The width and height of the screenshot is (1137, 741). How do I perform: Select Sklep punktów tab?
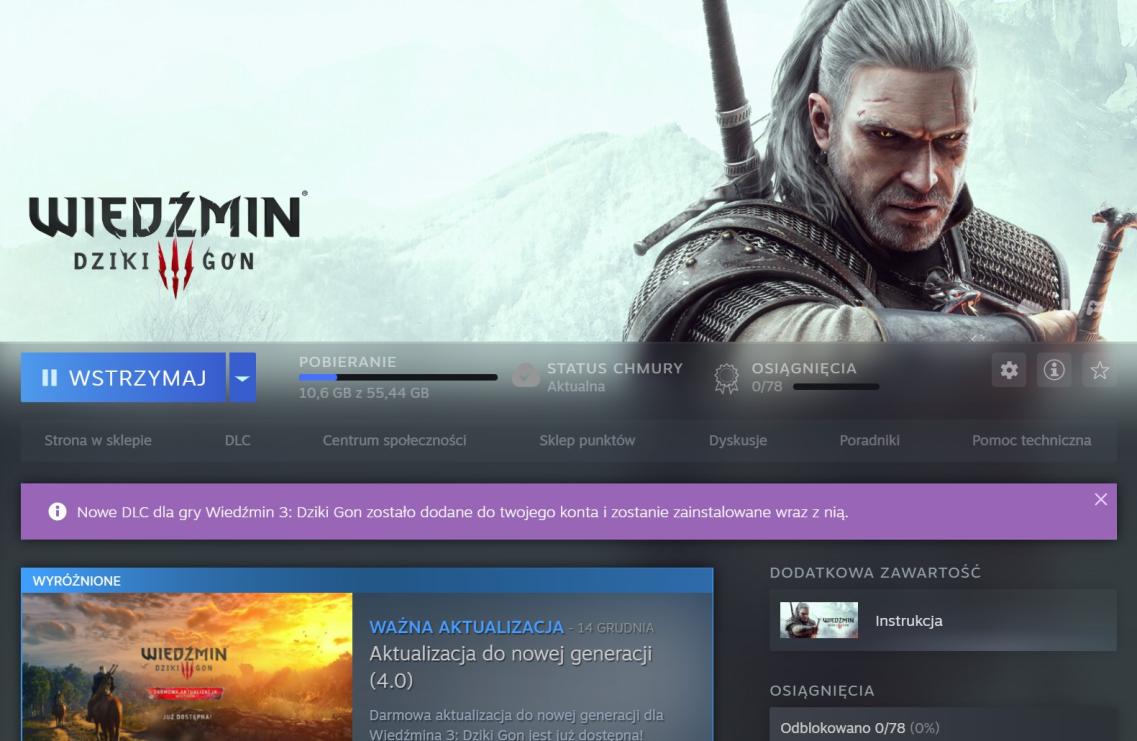[587, 440]
